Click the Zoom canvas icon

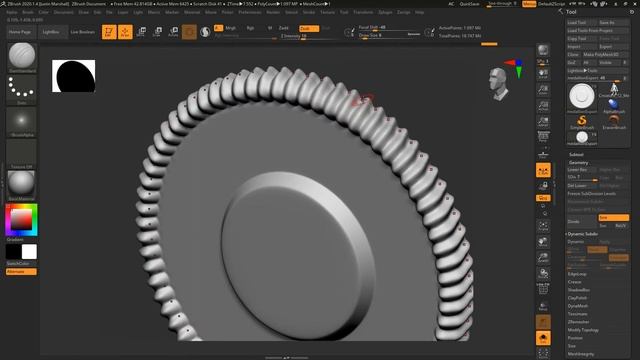543,89
